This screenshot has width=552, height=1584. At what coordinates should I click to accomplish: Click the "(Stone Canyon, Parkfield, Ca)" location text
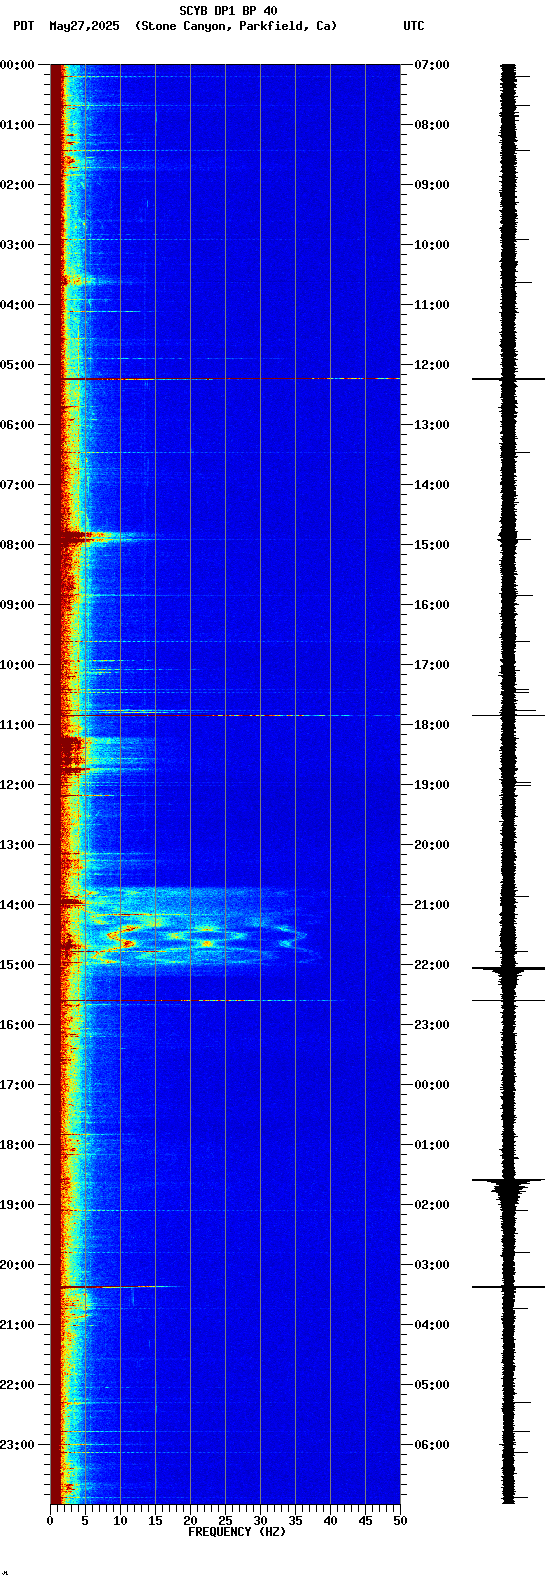tap(236, 26)
